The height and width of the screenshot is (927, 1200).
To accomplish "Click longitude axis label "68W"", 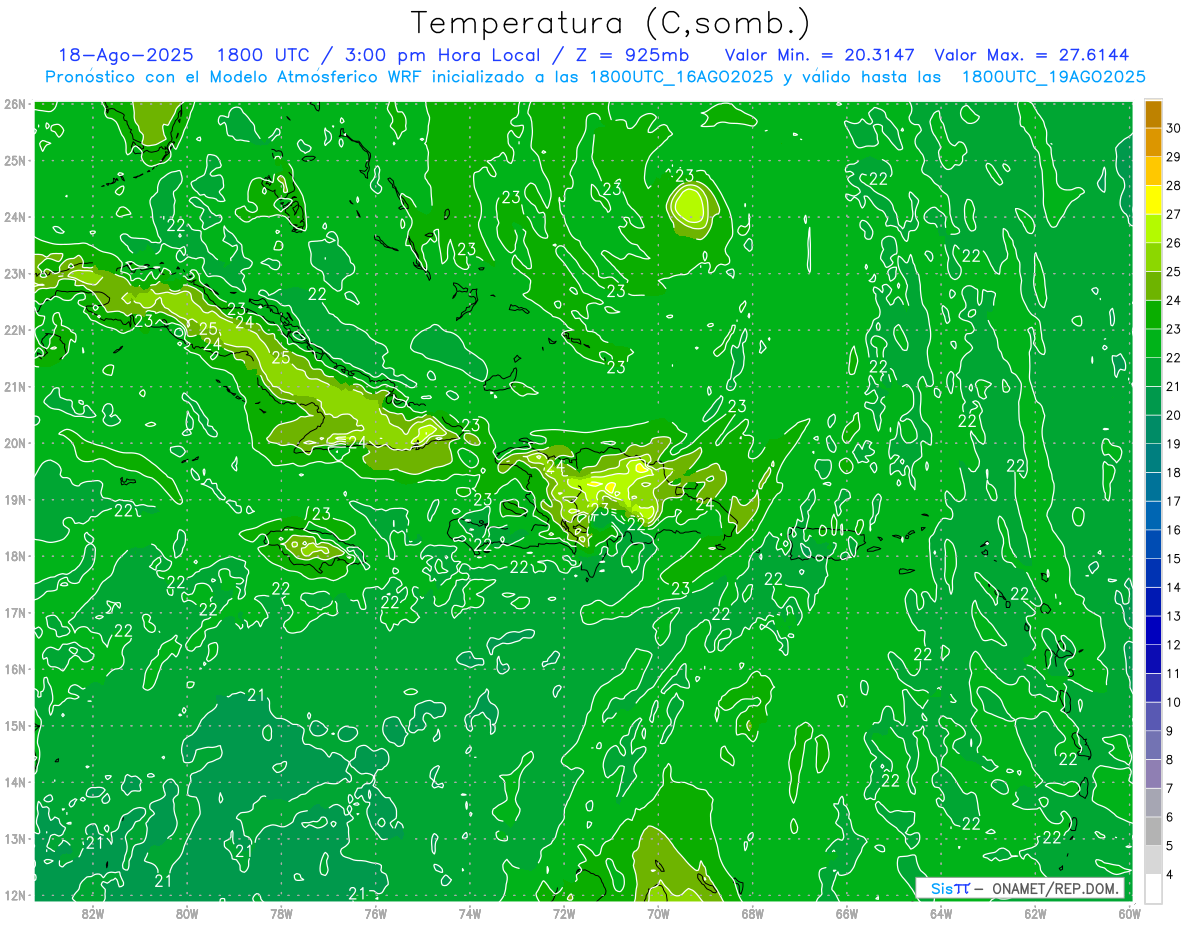I will (752, 913).
